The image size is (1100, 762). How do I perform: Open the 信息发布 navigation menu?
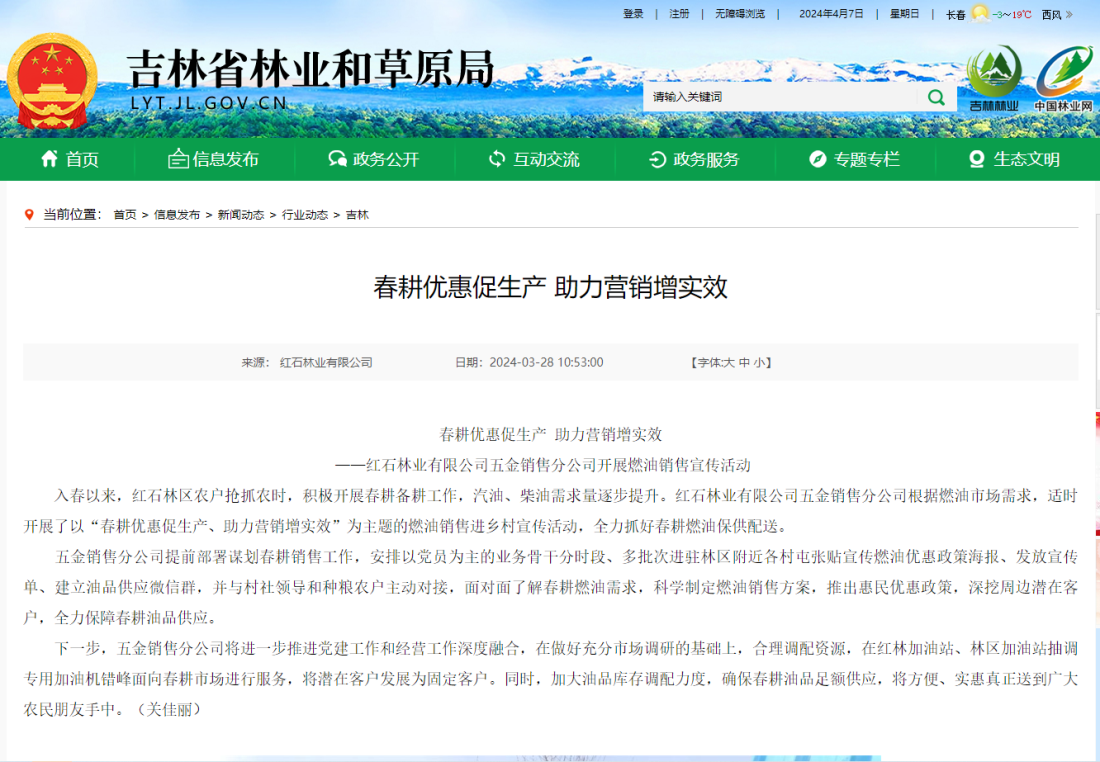click(x=213, y=159)
